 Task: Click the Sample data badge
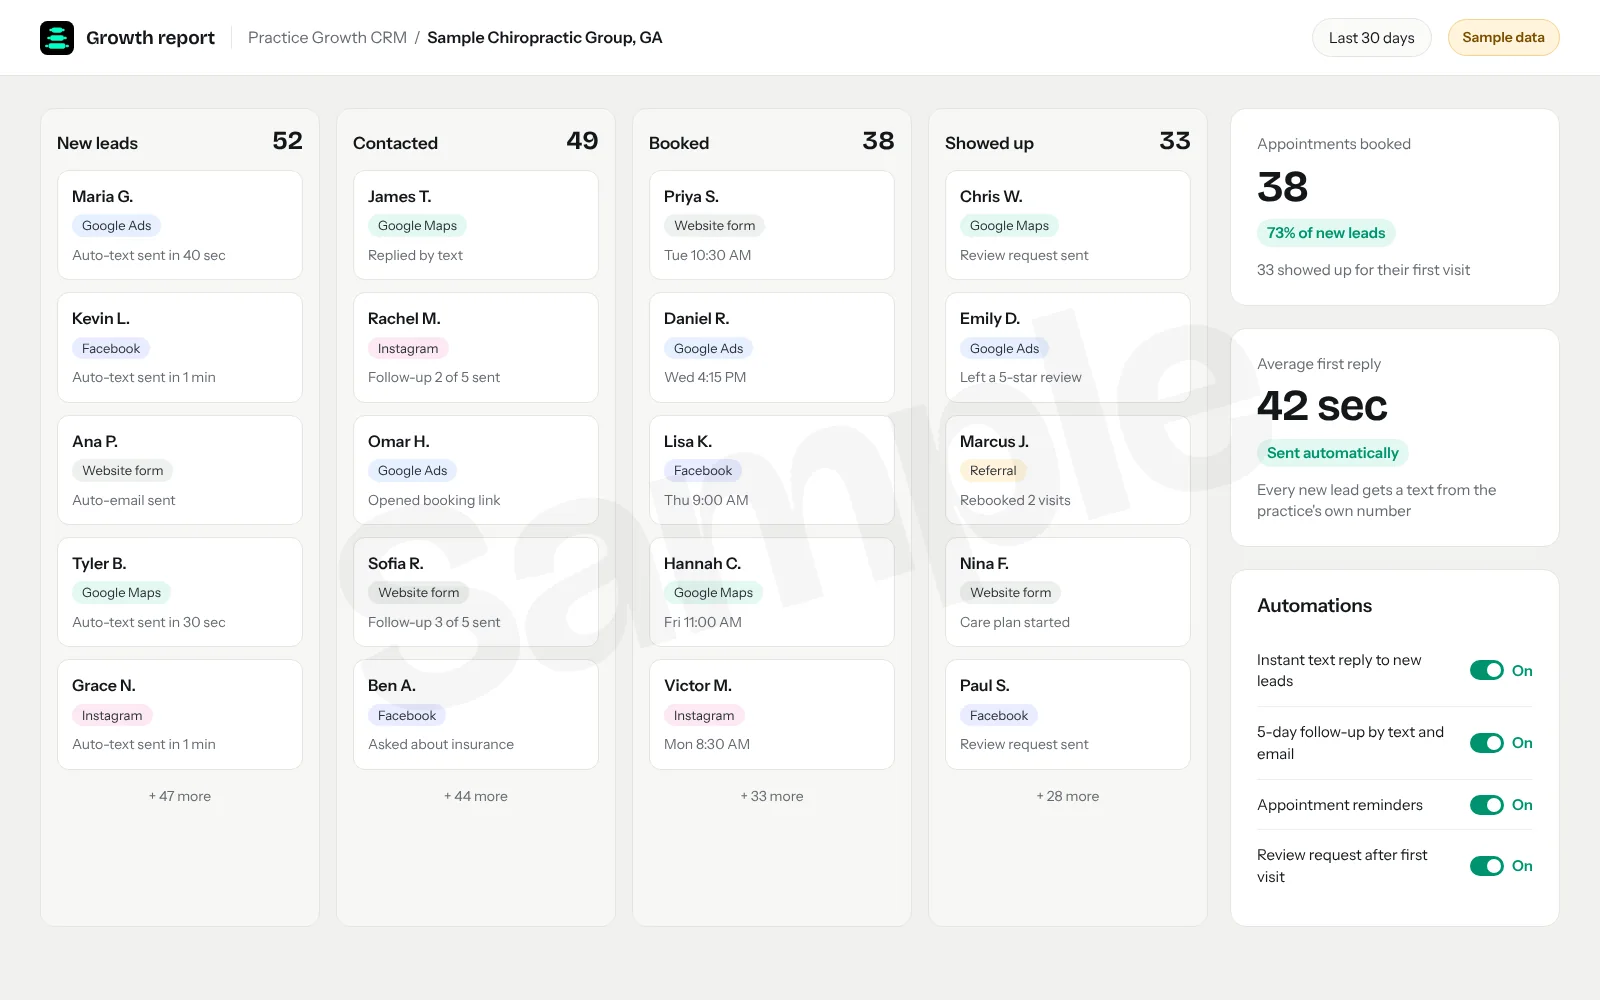point(1503,38)
